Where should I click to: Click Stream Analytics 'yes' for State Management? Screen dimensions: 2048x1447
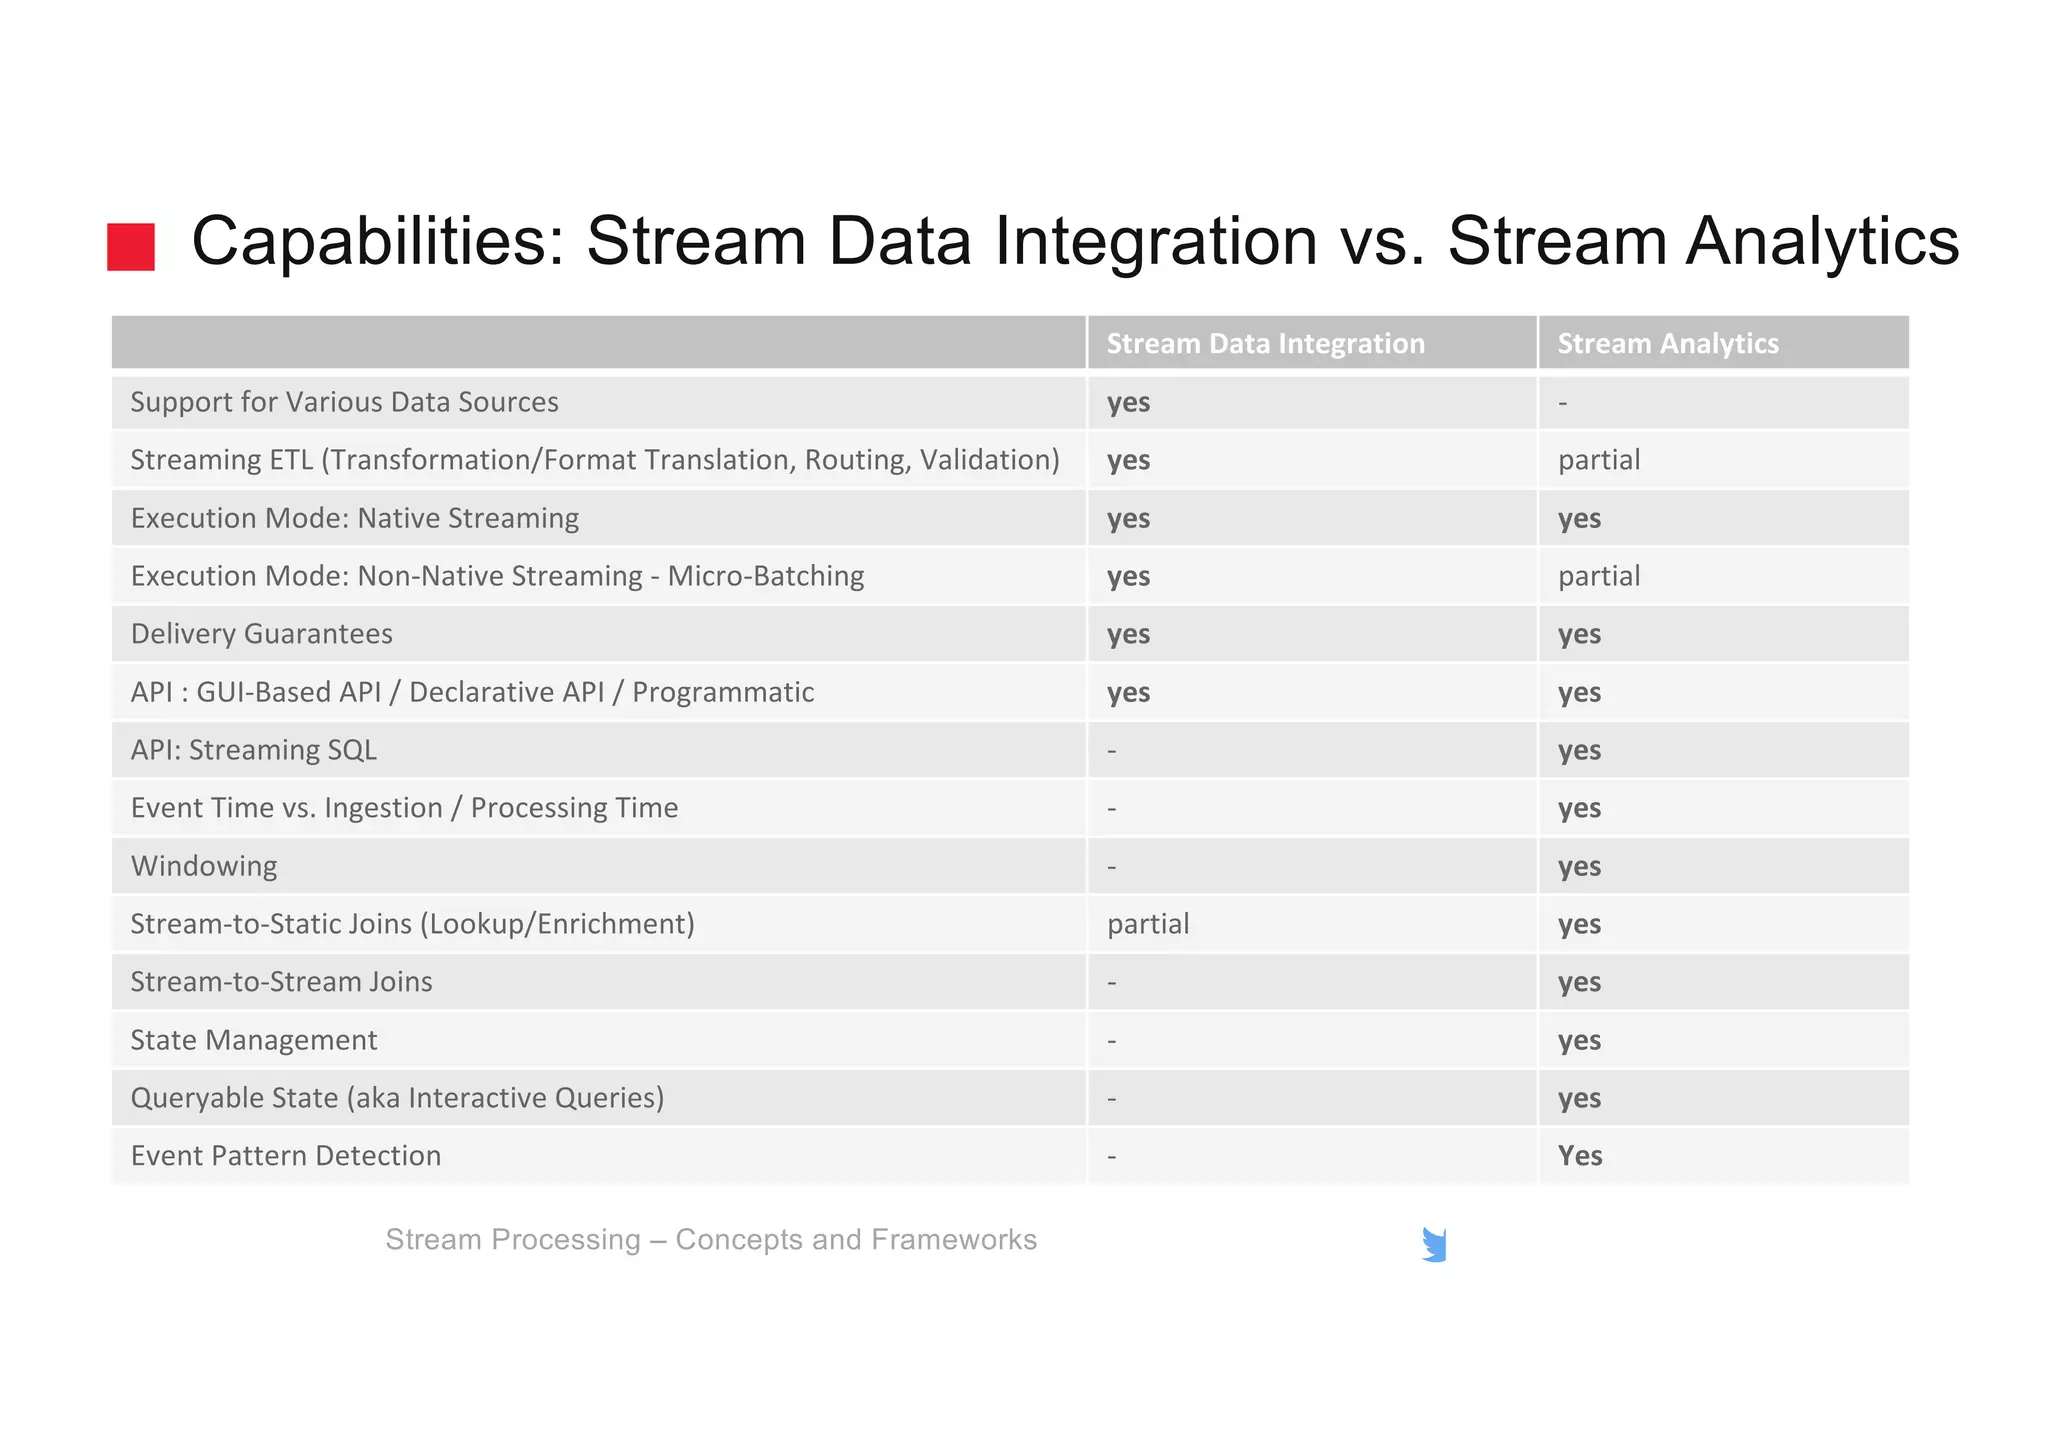(x=1579, y=1041)
